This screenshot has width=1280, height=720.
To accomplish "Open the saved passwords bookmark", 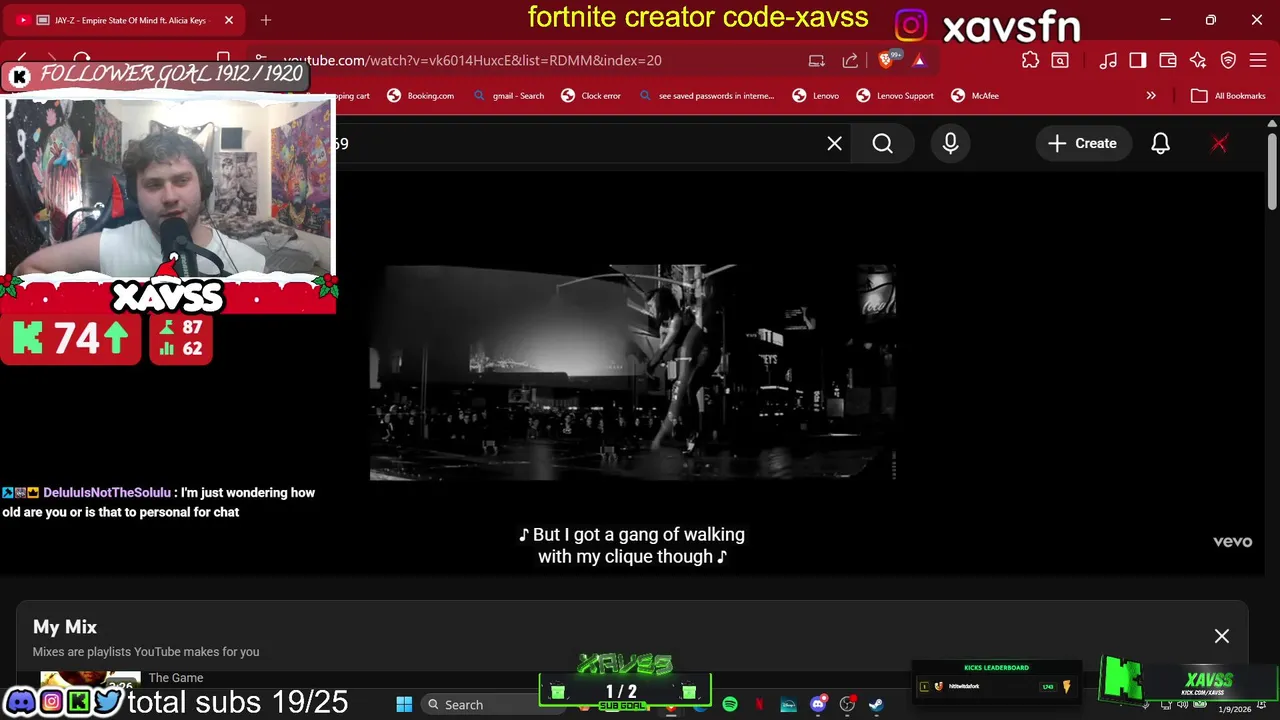I will [x=707, y=96].
